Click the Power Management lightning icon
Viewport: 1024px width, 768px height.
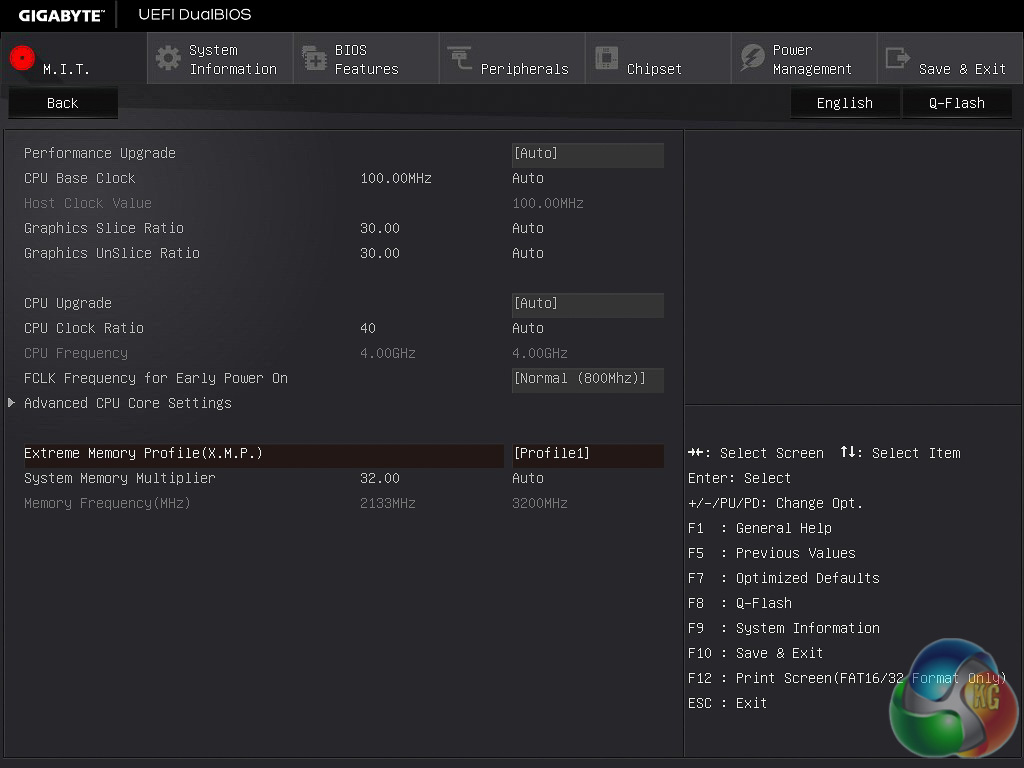pos(752,58)
